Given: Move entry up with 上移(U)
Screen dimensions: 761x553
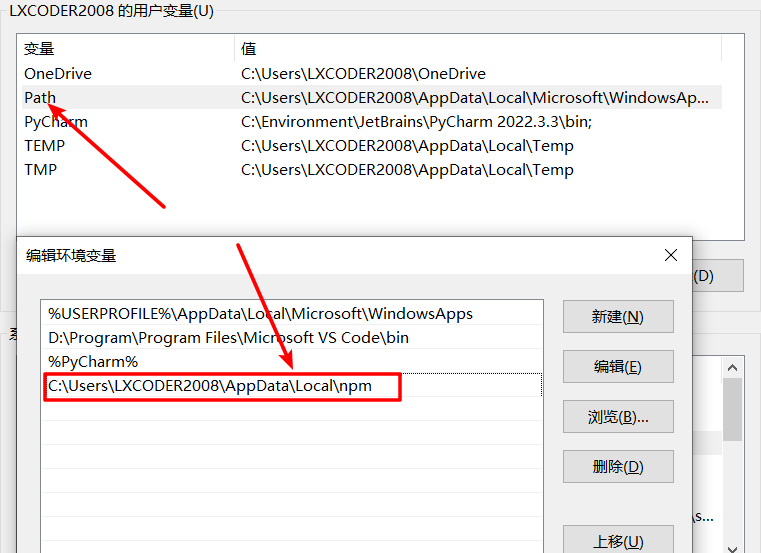Looking at the screenshot, I should click(618, 541).
